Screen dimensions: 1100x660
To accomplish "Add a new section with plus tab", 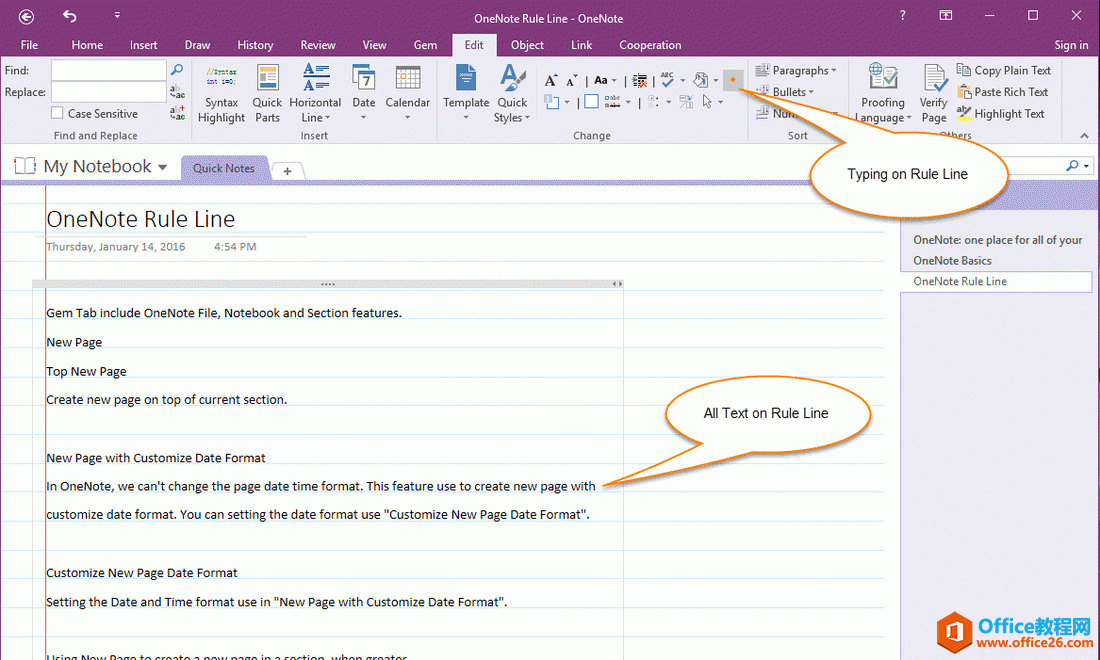I will pyautogui.click(x=287, y=171).
